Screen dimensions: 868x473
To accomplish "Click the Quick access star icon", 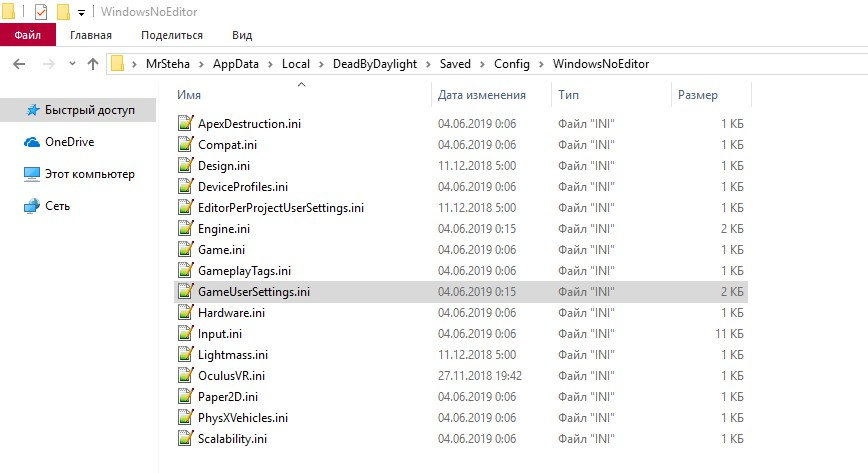I will click(32, 110).
